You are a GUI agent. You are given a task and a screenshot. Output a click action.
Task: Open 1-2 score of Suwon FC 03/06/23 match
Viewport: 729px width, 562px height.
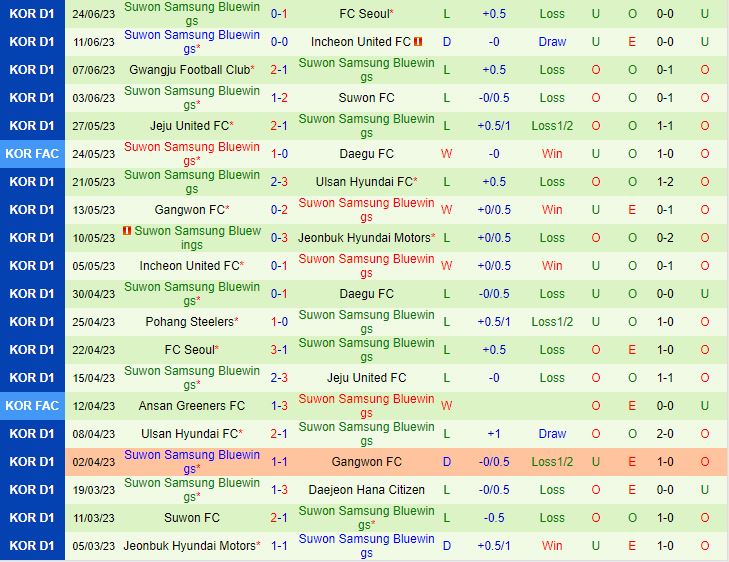279,98
